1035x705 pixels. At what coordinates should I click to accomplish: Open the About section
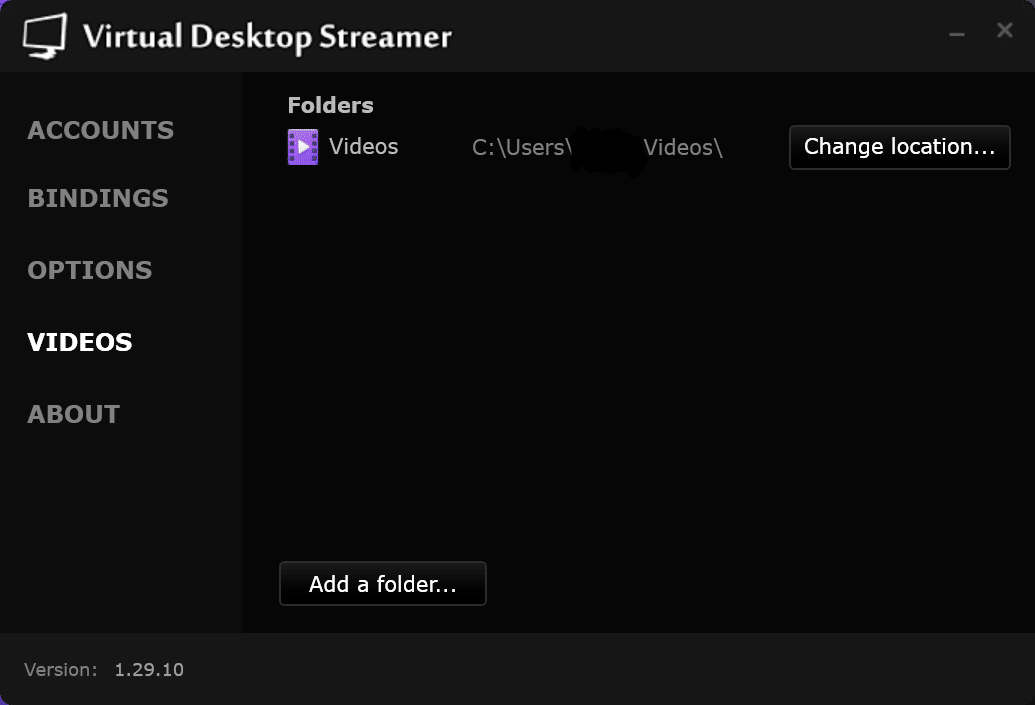click(73, 414)
